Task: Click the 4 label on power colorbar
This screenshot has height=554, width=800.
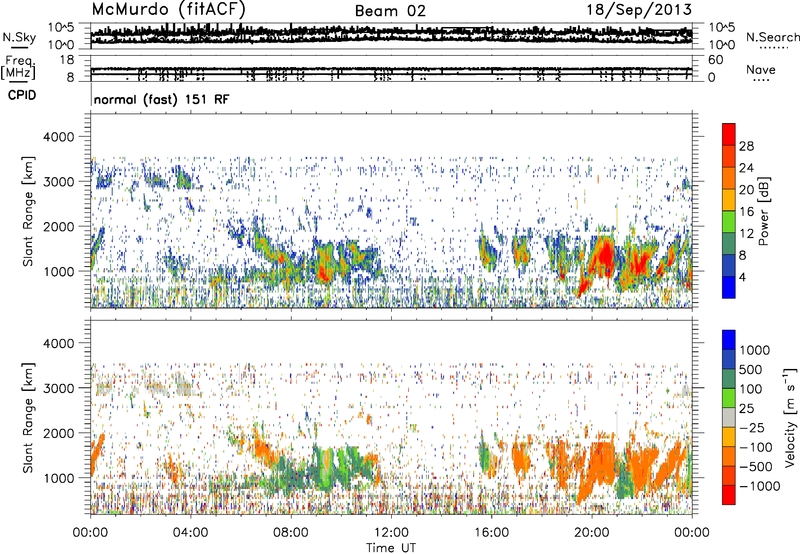Action: pyautogui.click(x=743, y=277)
